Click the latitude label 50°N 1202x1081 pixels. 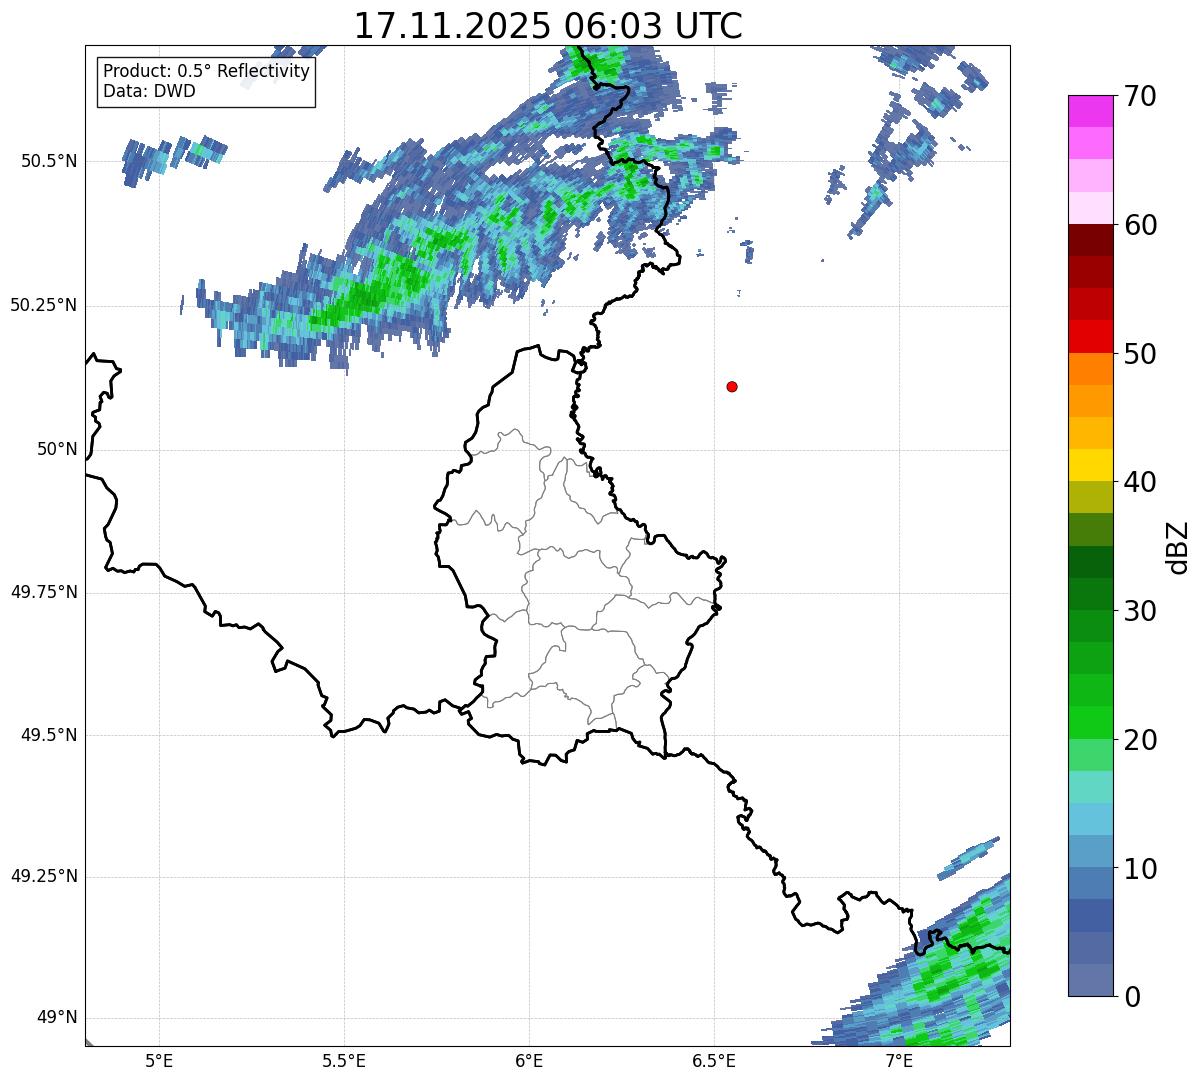point(58,449)
